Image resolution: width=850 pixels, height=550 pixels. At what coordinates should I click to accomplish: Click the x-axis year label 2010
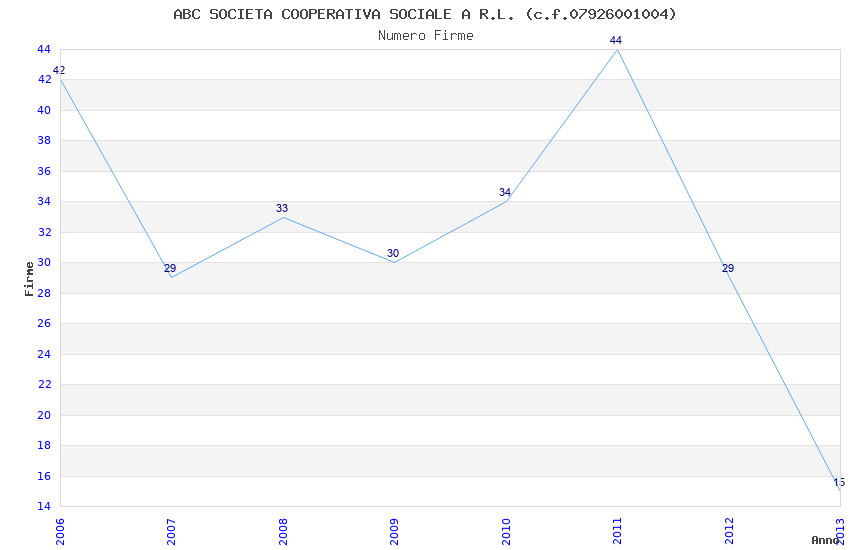pyautogui.click(x=506, y=531)
